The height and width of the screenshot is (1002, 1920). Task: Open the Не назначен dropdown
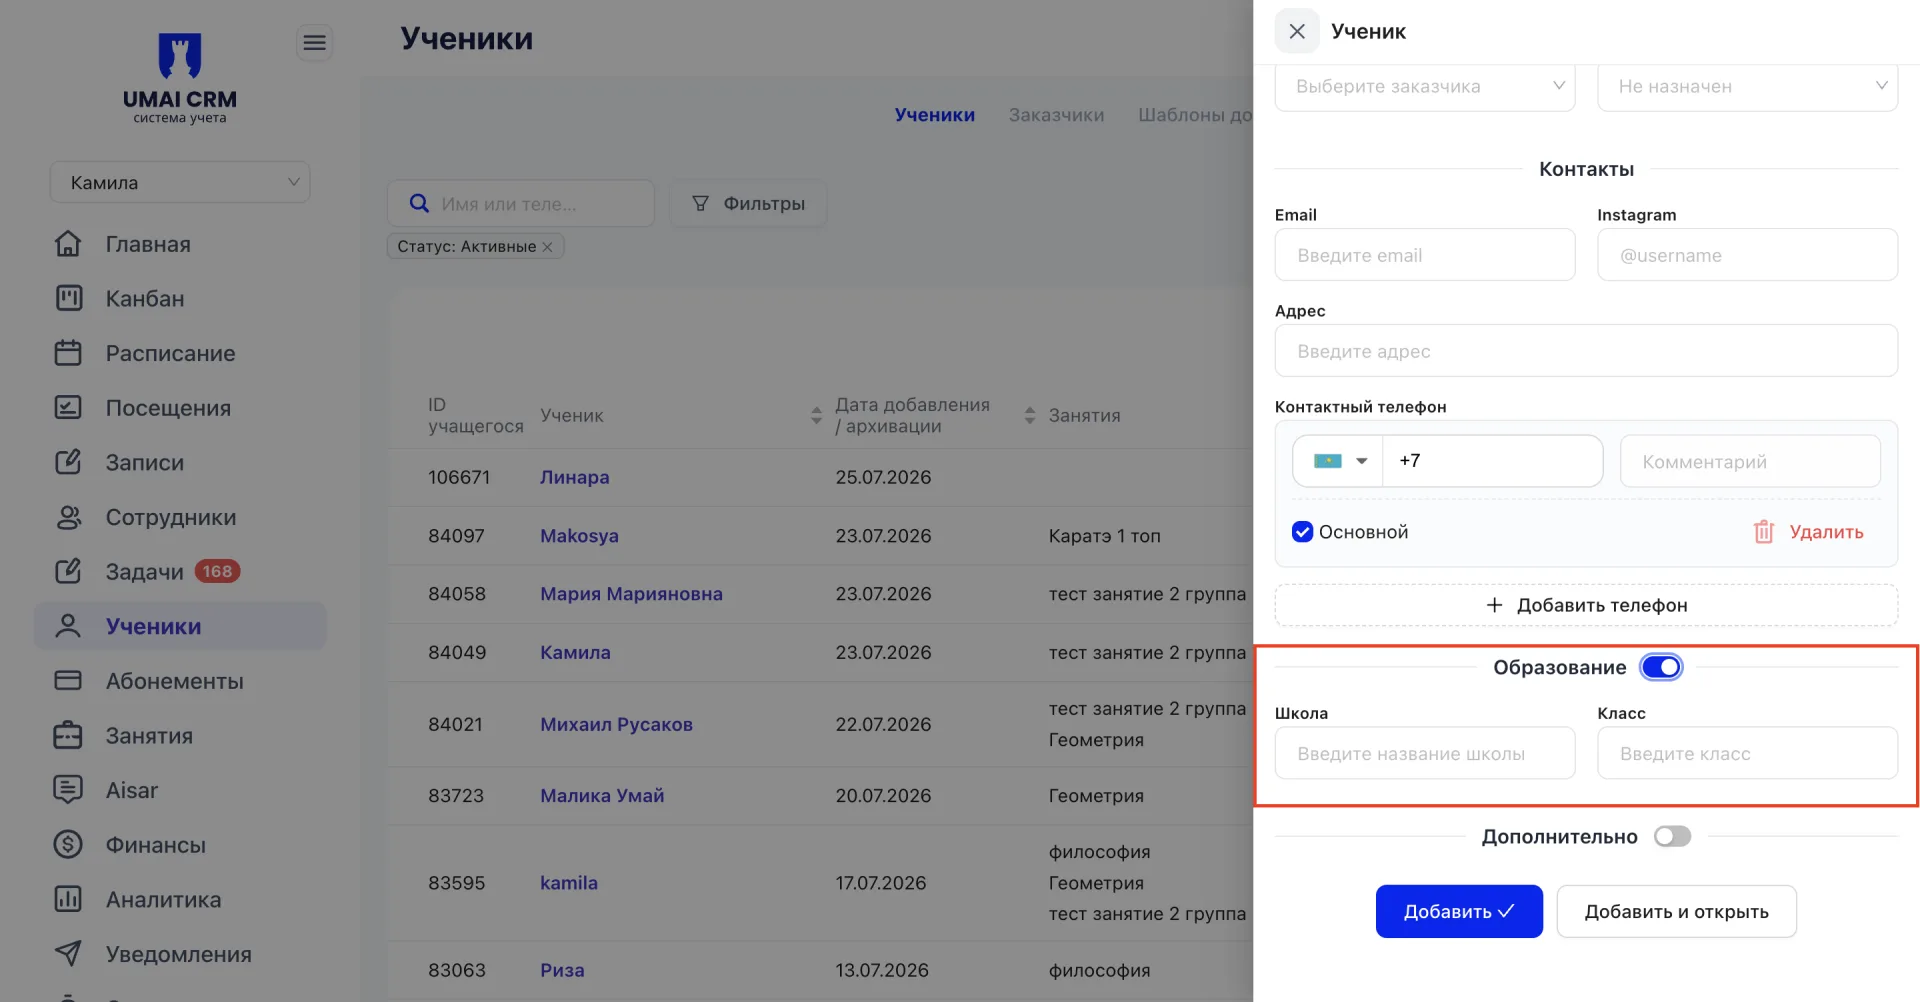(1747, 86)
